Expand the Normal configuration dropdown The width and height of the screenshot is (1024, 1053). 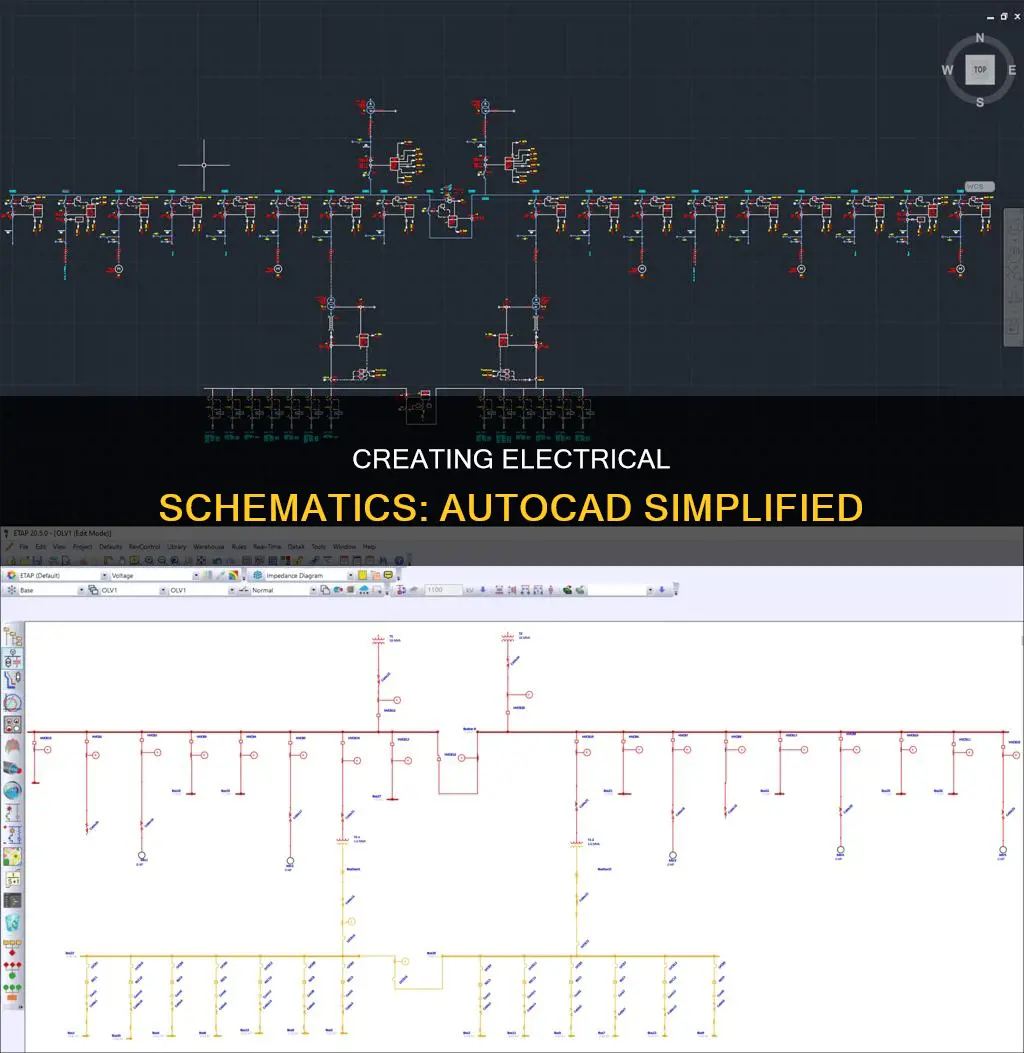[x=313, y=590]
